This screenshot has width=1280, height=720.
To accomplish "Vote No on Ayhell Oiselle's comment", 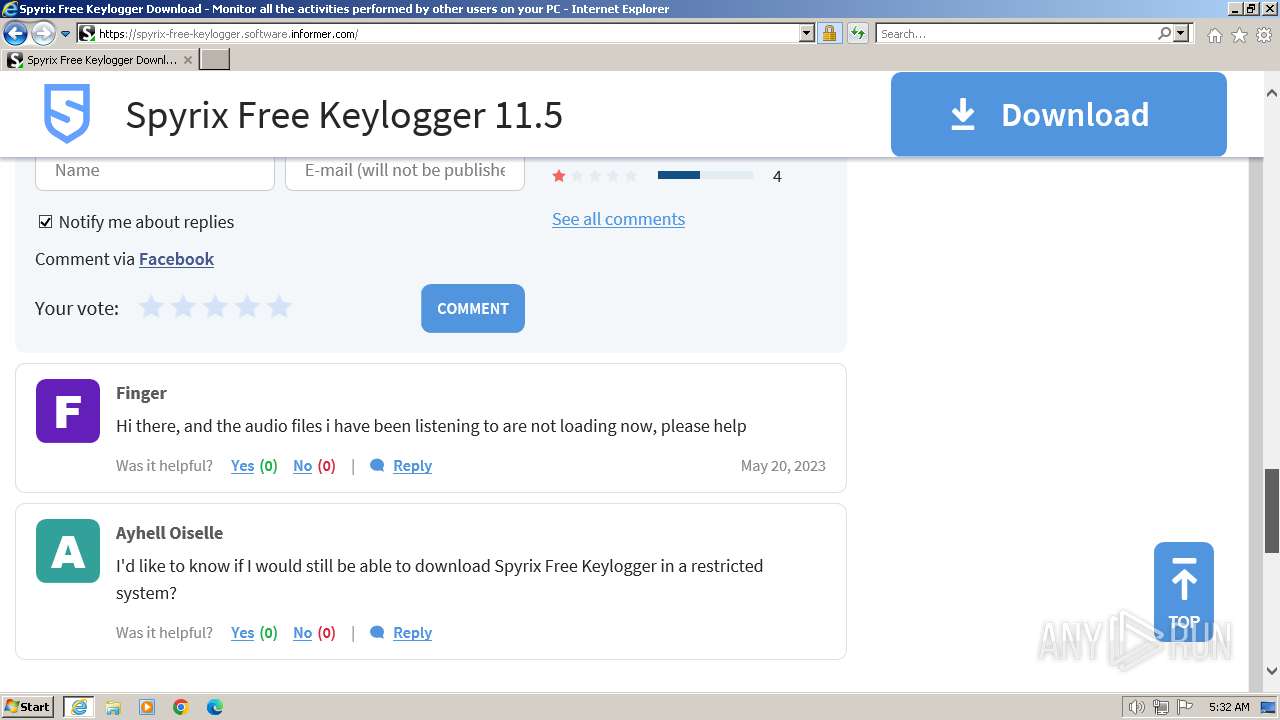I will click(x=302, y=633).
